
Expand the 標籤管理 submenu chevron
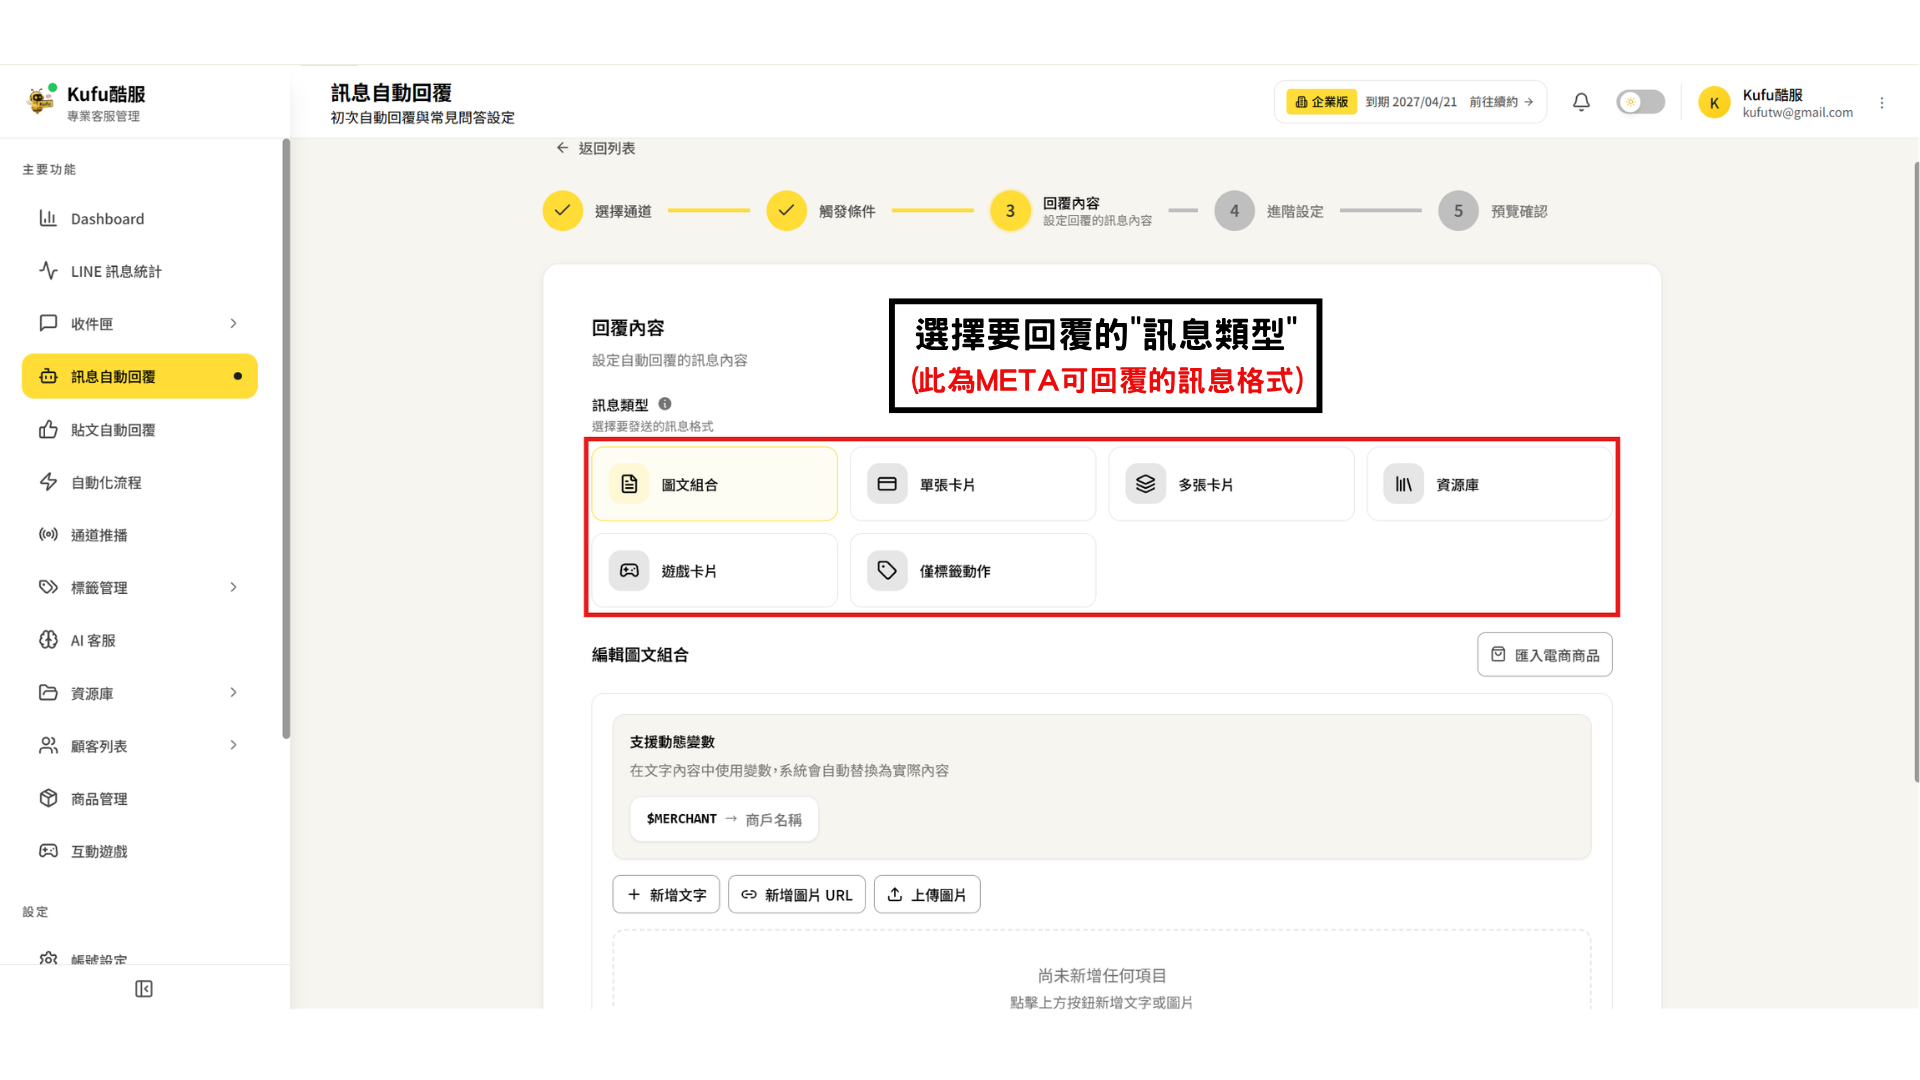[x=233, y=587]
